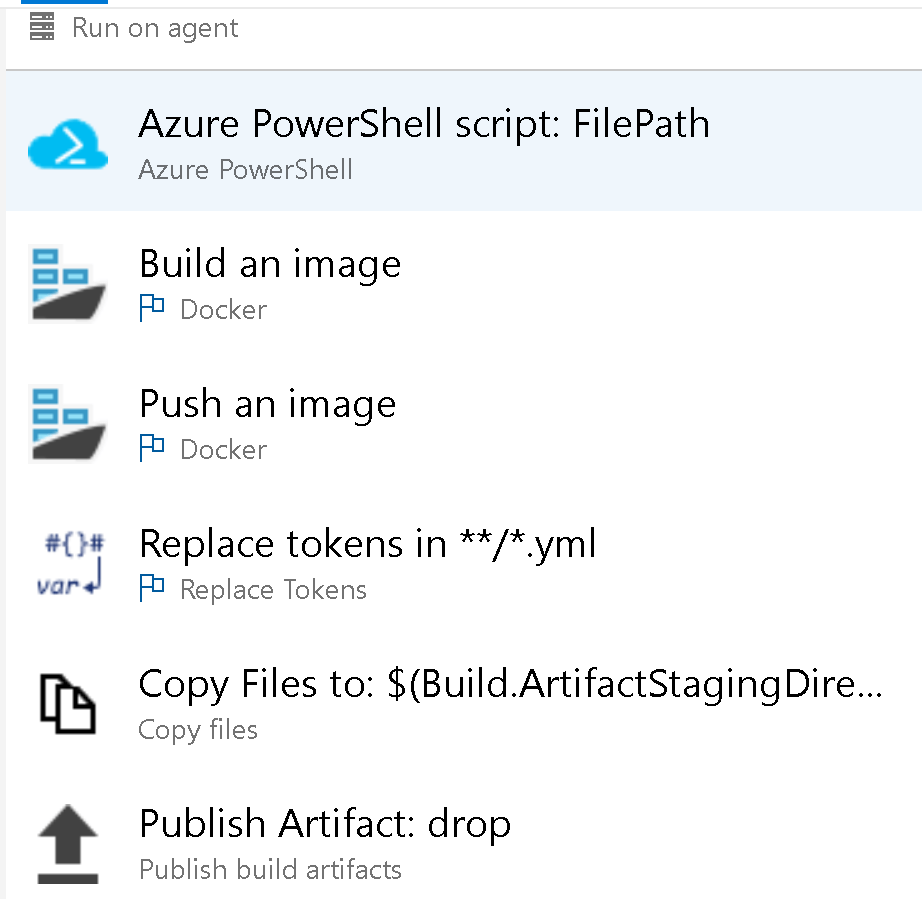This screenshot has height=899, width=922.
Task: Click the Run on agent server icon
Action: pyautogui.click(x=42, y=28)
